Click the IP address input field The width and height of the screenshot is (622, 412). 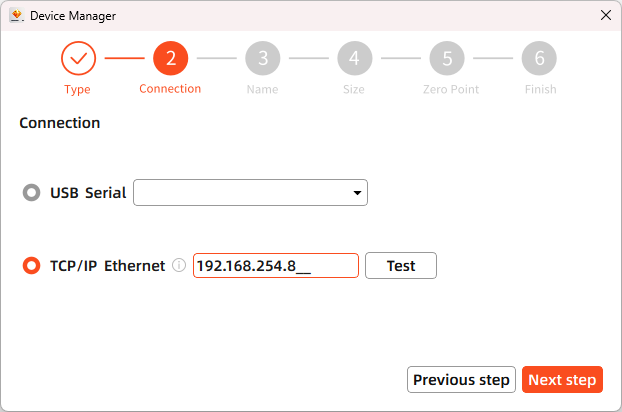(x=275, y=266)
